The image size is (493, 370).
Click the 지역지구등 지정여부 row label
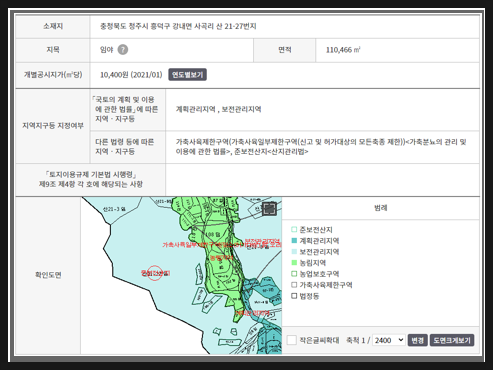tap(53, 126)
